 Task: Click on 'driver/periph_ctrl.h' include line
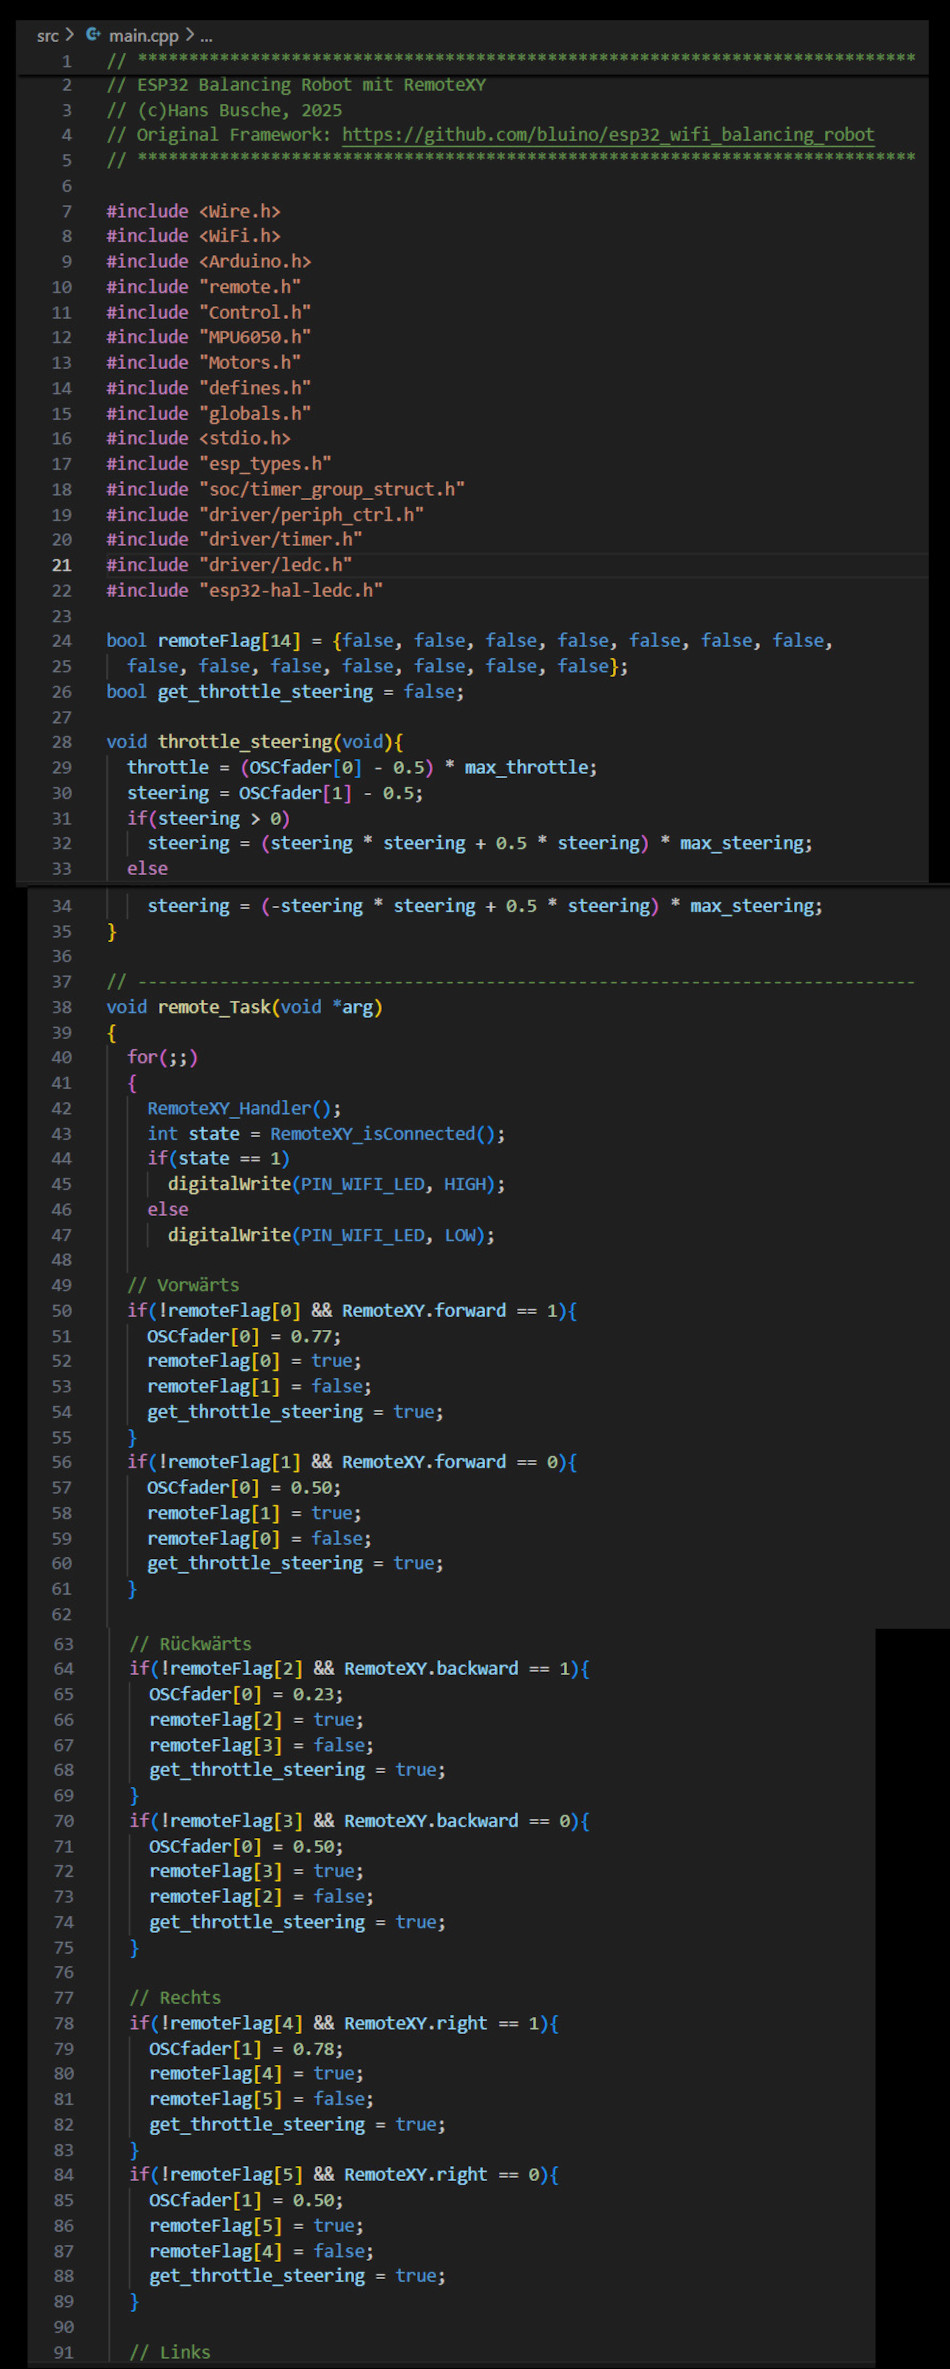pyautogui.click(x=265, y=514)
